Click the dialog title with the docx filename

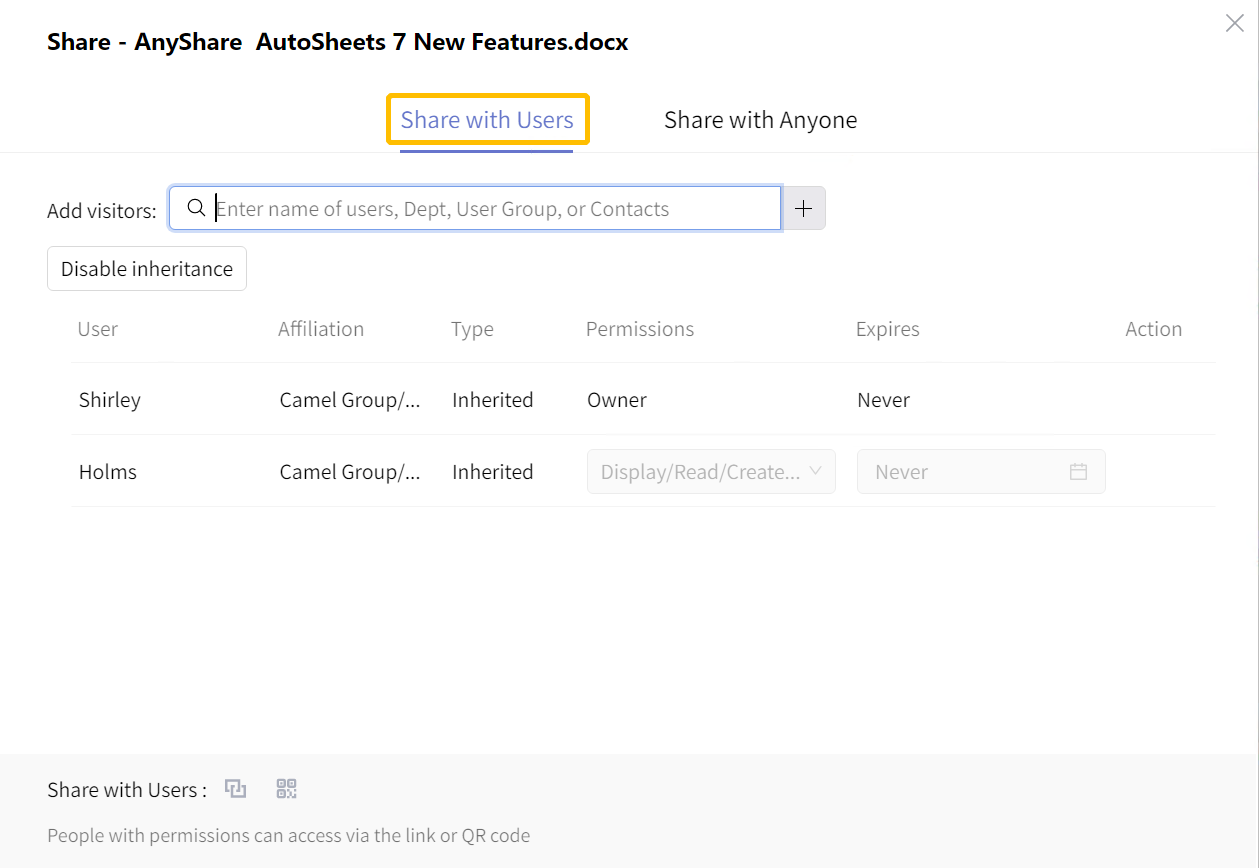[x=338, y=42]
